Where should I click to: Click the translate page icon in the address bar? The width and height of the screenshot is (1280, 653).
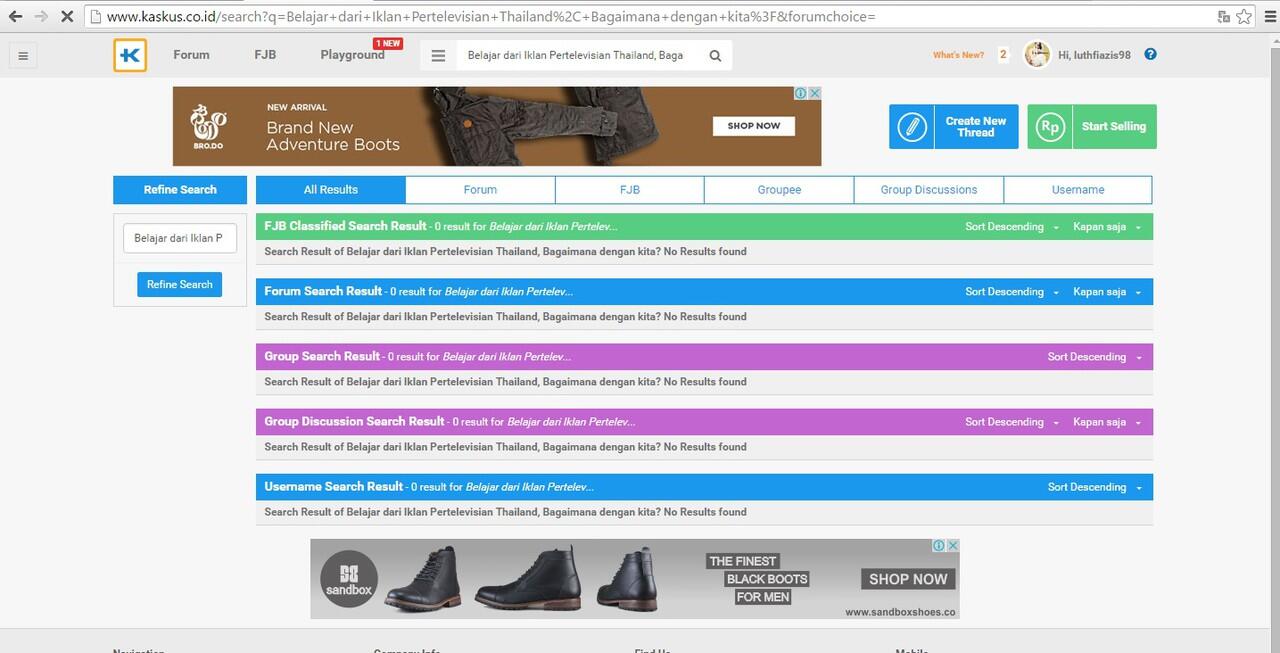[1223, 16]
